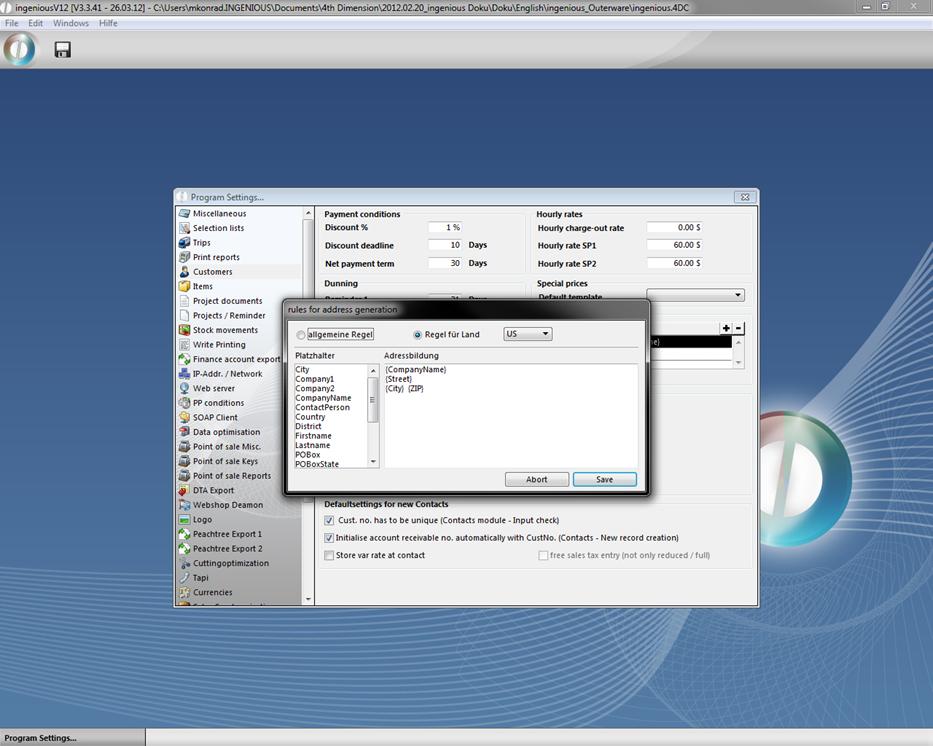Image resolution: width=933 pixels, height=746 pixels.
Task: Open the Print reports icon entry
Action: click(x=185, y=257)
